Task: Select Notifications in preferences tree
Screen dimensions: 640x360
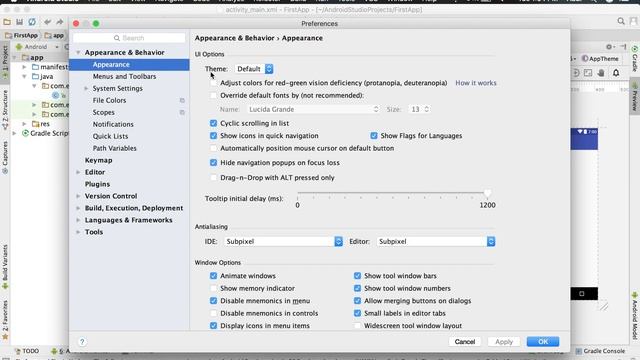Action: click(x=113, y=124)
